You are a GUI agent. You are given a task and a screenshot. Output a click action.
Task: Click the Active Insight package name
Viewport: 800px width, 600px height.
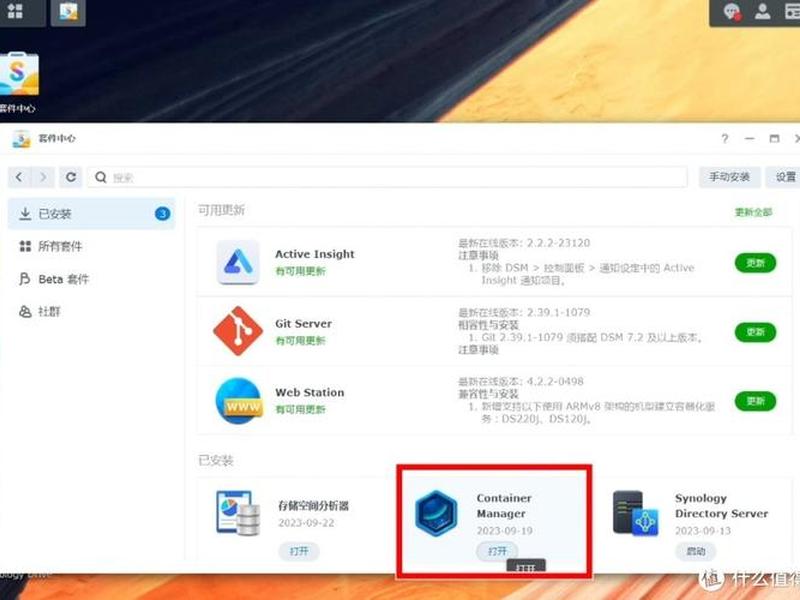315,254
